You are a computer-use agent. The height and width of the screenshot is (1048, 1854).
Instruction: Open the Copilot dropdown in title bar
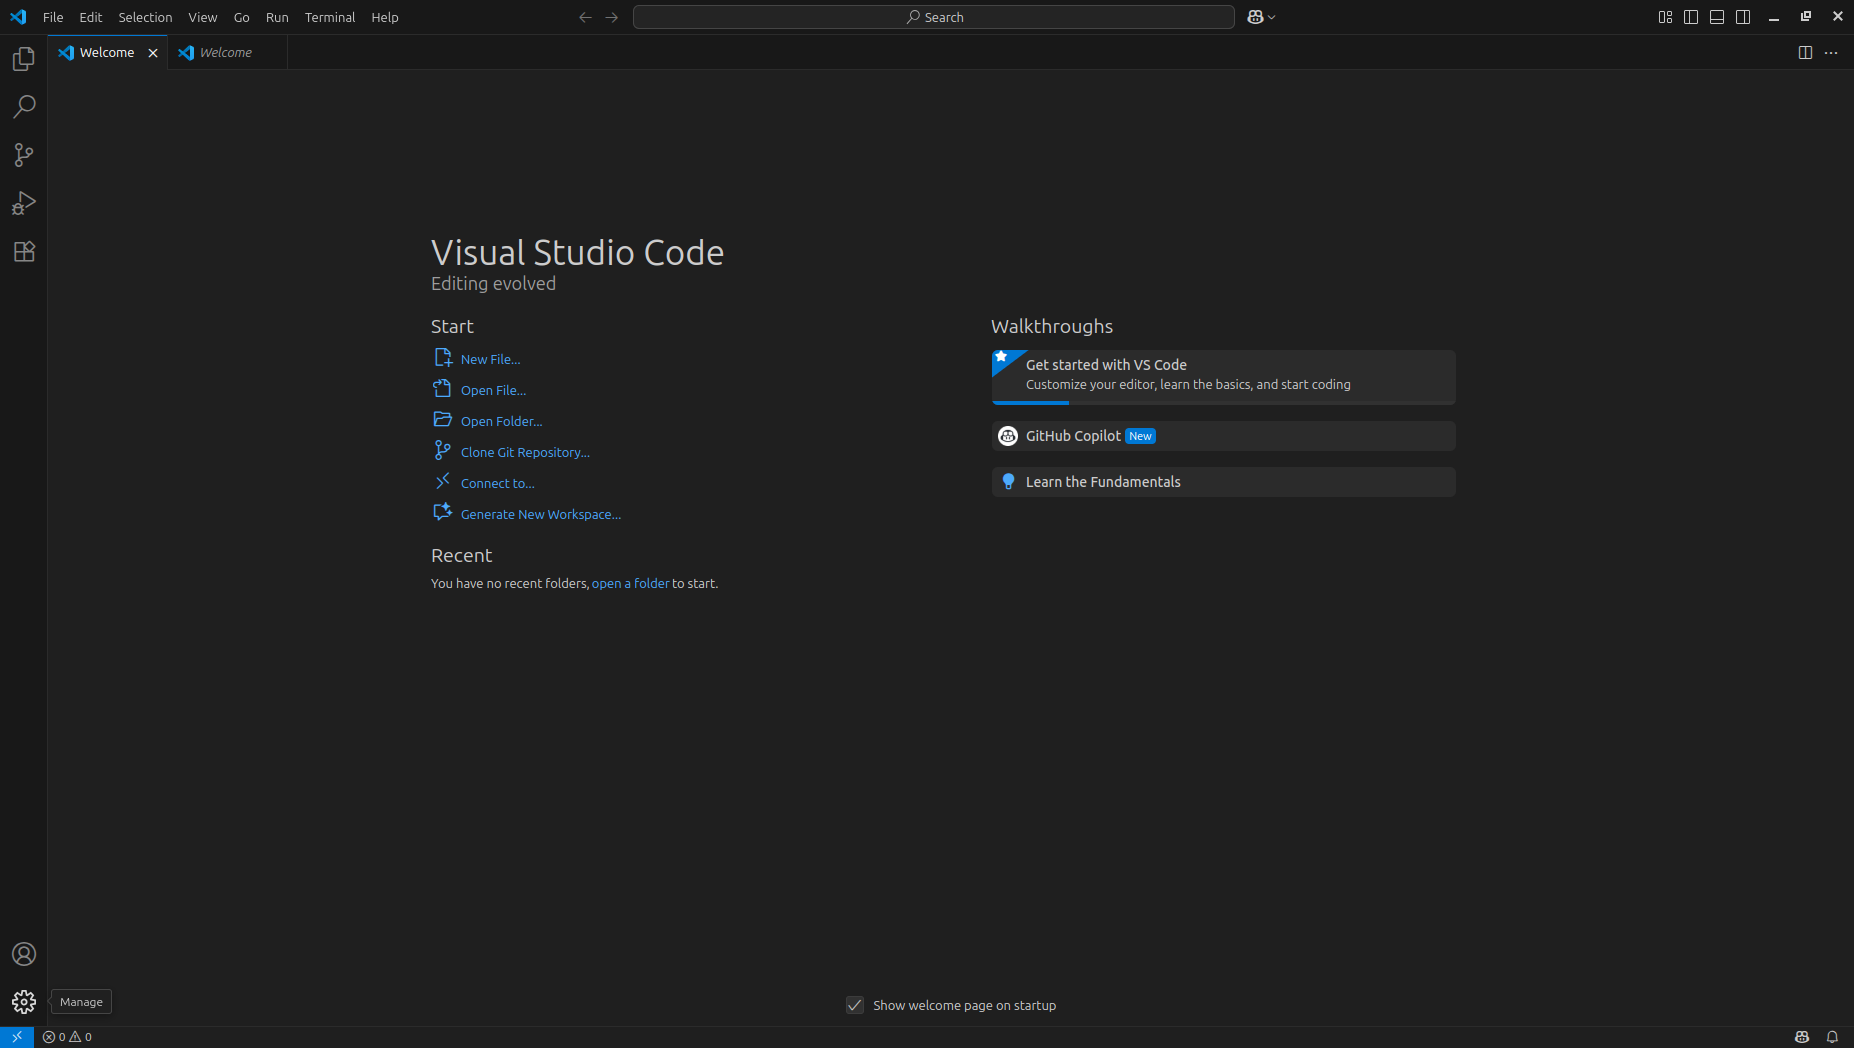click(1261, 17)
